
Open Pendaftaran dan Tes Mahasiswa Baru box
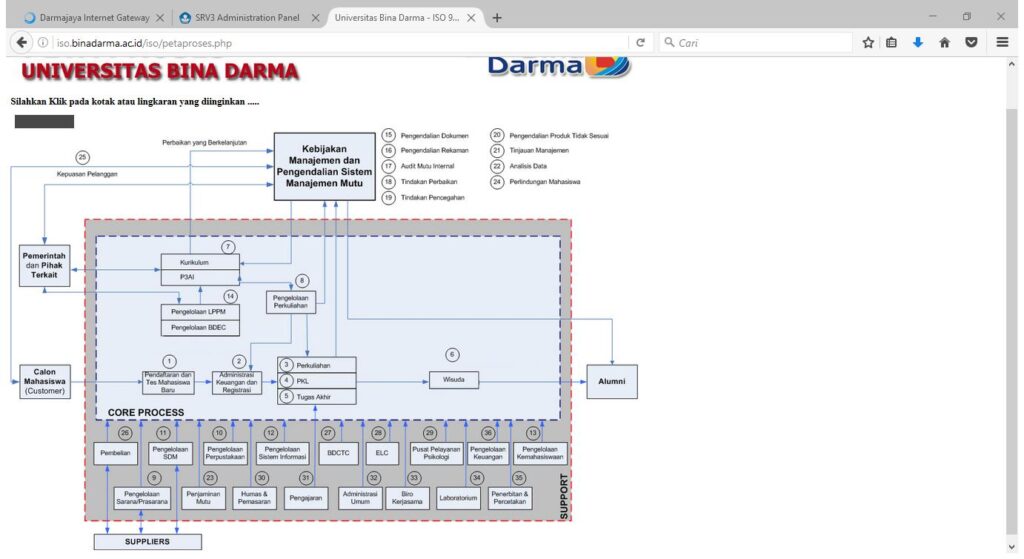(x=168, y=383)
